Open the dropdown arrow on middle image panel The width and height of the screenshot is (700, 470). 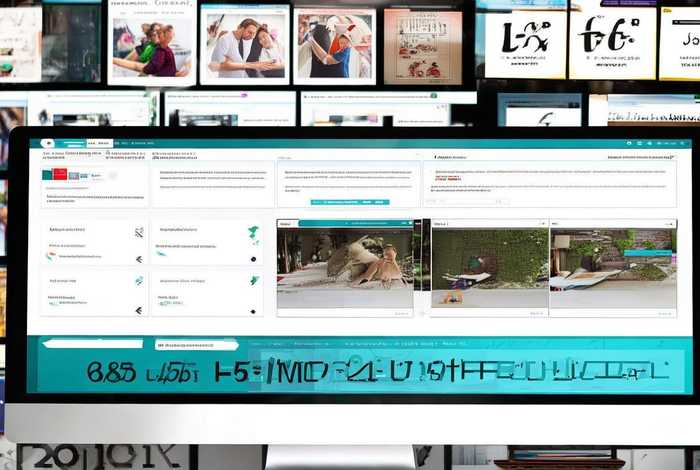(542, 224)
